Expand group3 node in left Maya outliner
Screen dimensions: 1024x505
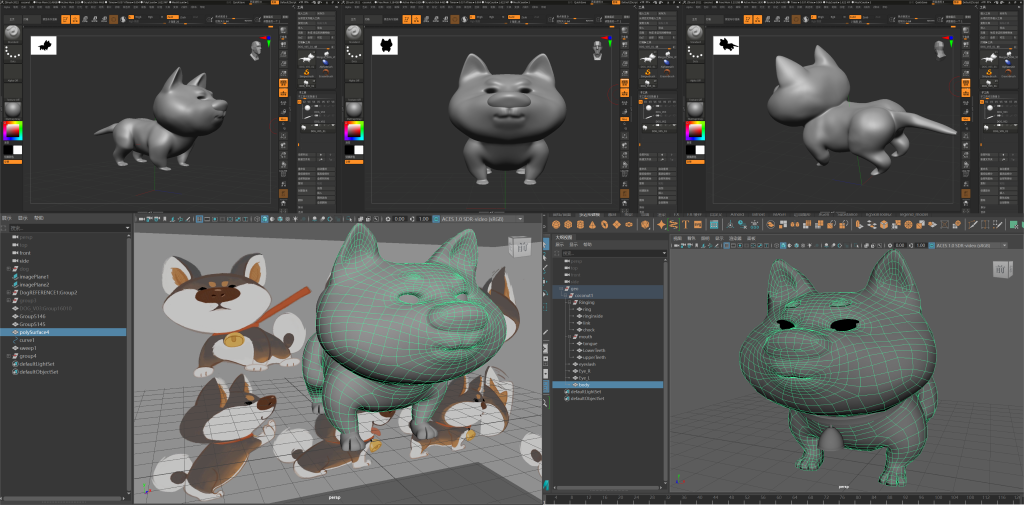(8, 301)
